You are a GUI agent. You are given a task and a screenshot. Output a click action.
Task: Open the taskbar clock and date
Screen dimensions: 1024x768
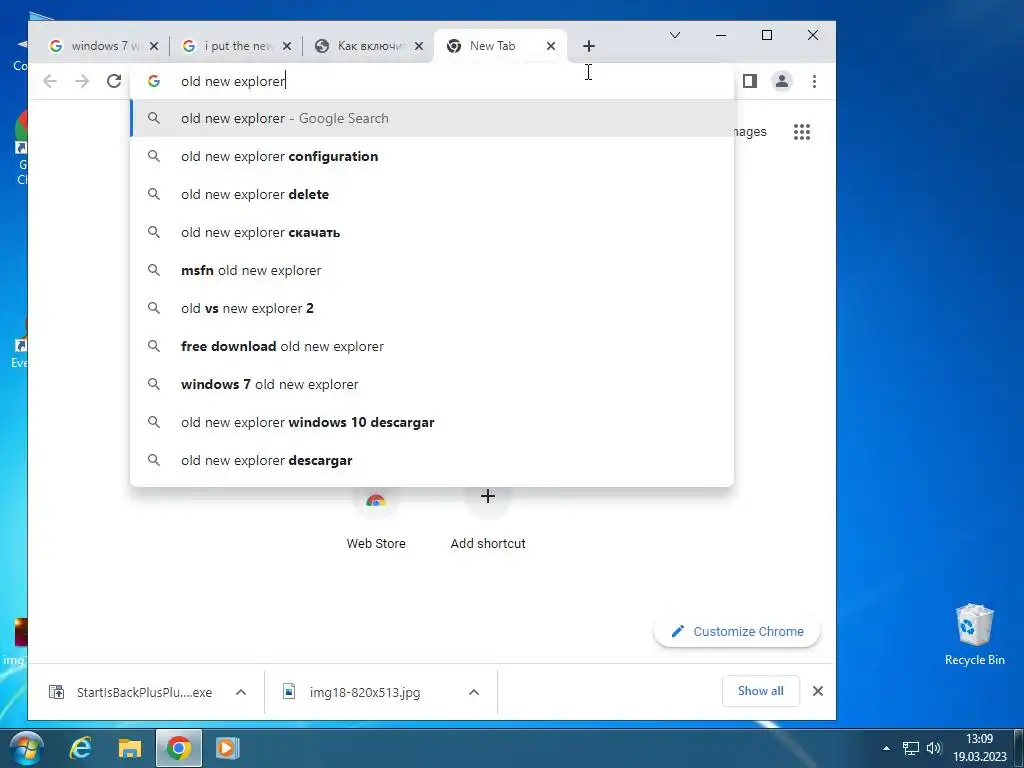point(980,748)
